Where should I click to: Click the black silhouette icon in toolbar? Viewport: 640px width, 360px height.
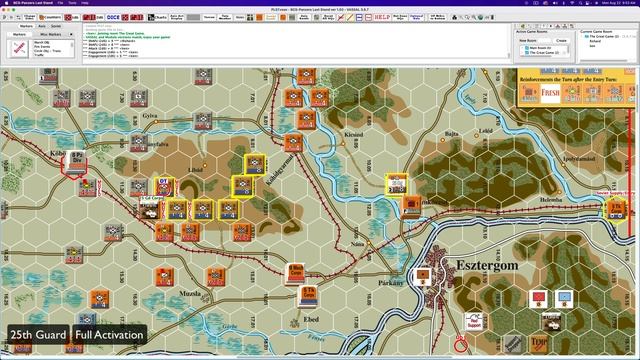[x=455, y=17]
